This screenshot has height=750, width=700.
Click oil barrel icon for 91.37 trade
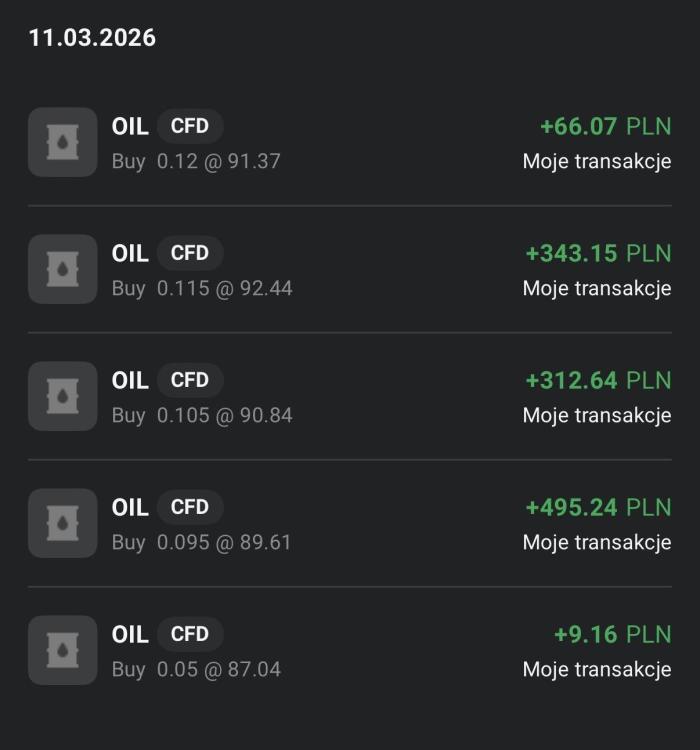(62, 142)
